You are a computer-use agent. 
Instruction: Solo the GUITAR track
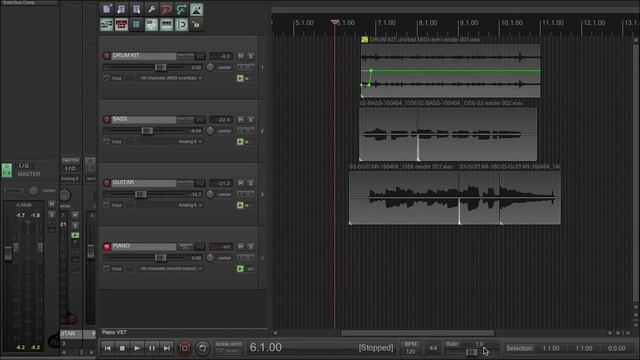[x=251, y=183]
